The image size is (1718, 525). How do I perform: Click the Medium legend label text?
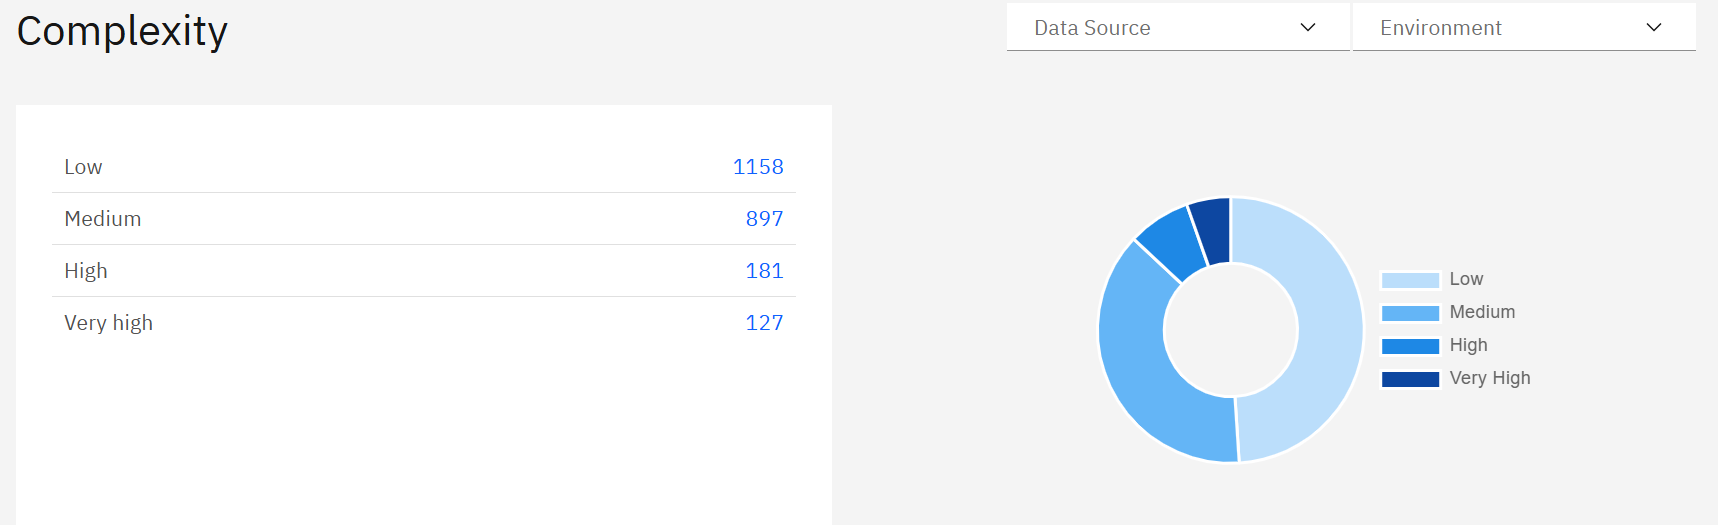1482,312
